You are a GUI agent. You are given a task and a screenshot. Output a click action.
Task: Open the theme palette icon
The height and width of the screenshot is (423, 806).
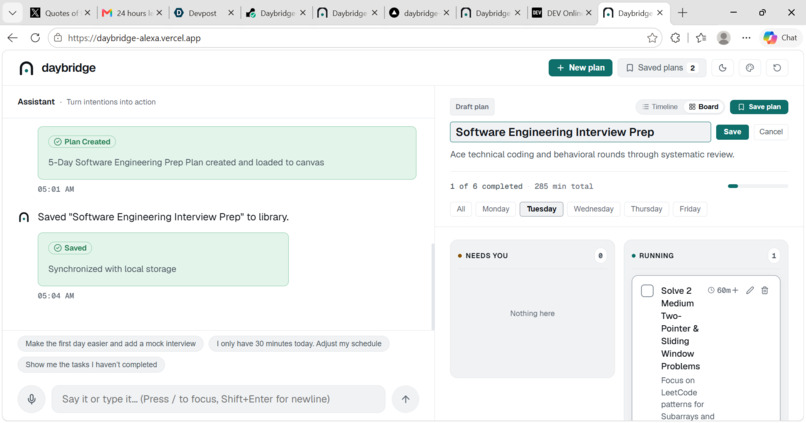749,68
